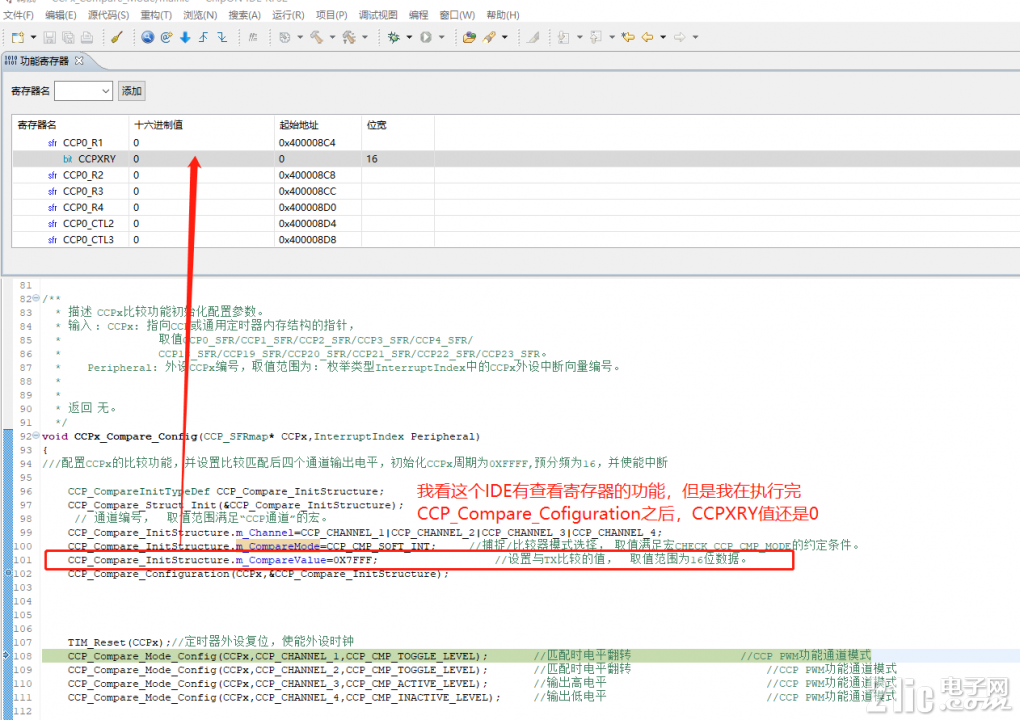Open the 寄存器名 combo box
This screenshot has width=1020, height=720.
(x=84, y=91)
